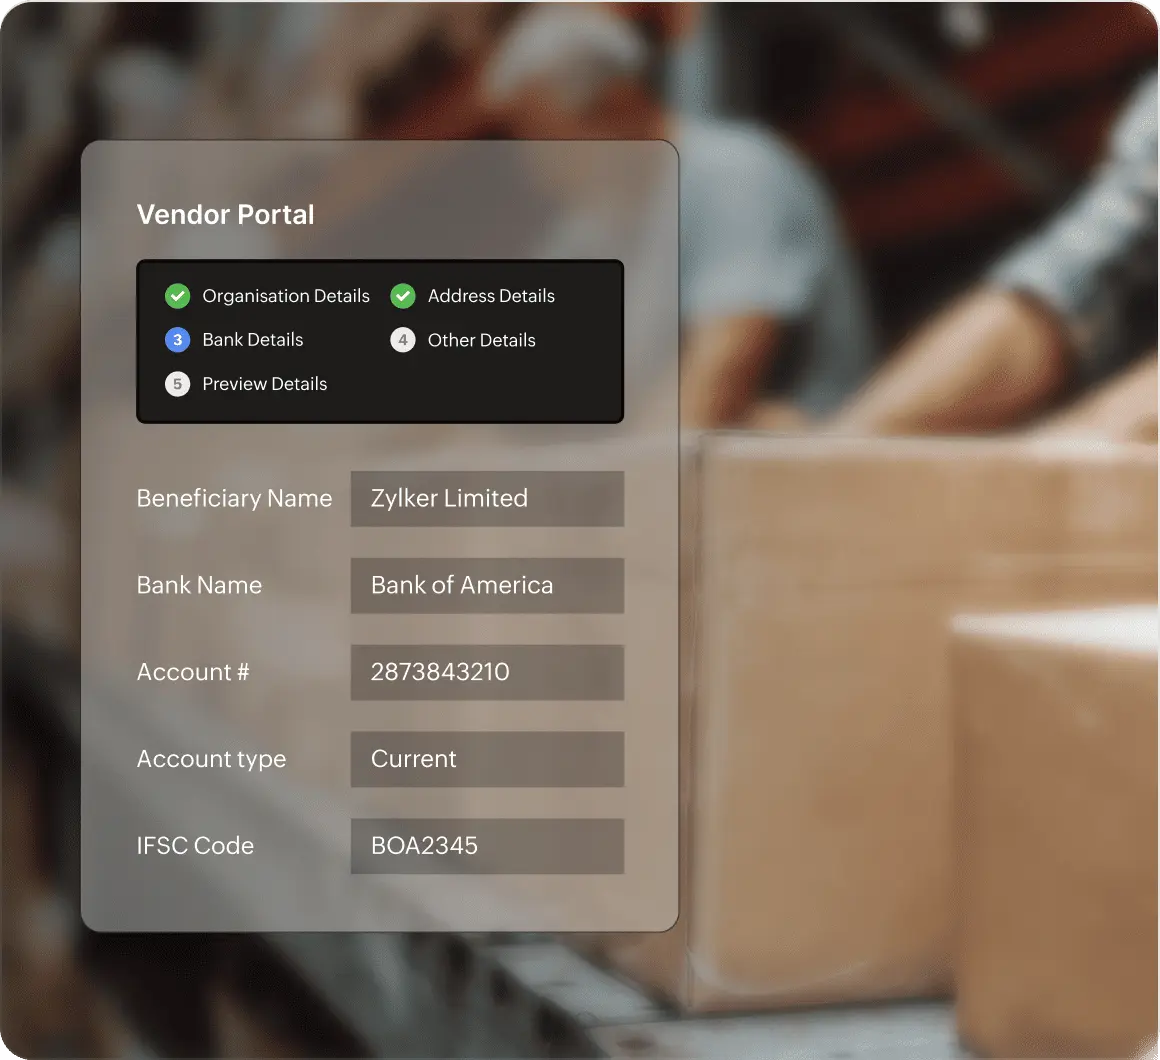Click the IFSC Code field showing BOA2345

(x=488, y=846)
